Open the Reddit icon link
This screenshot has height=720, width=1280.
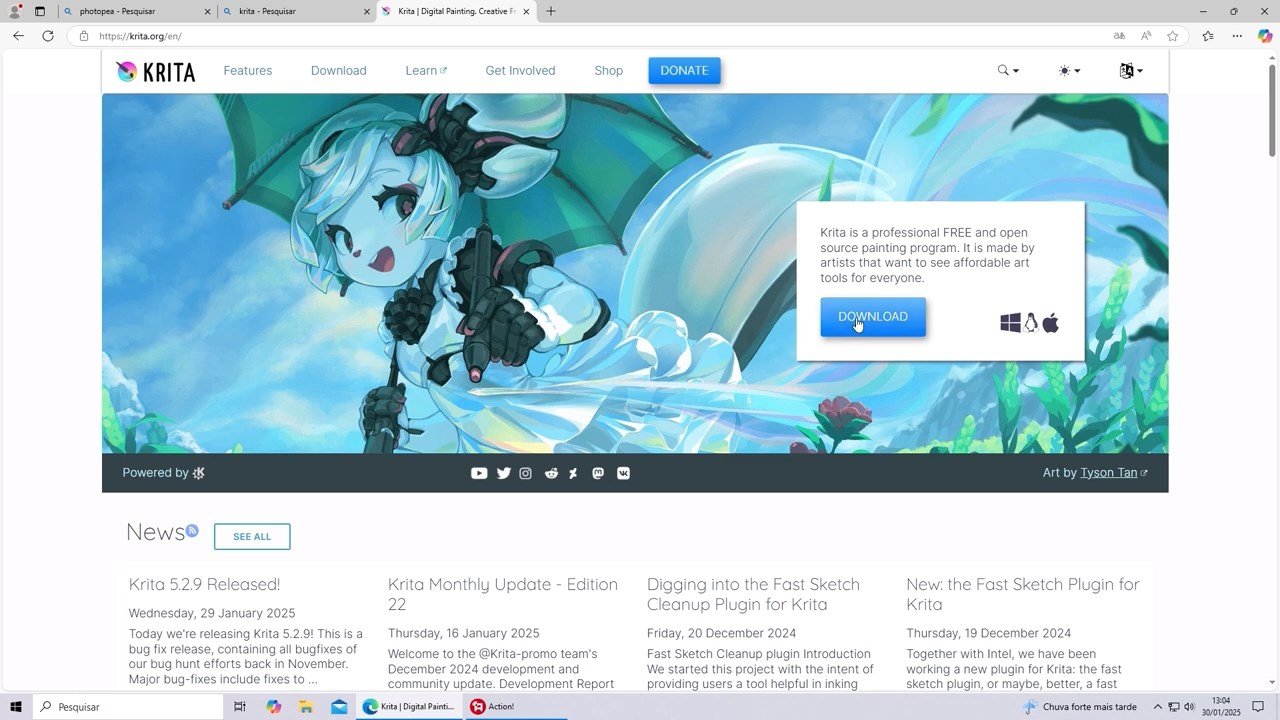(551, 473)
